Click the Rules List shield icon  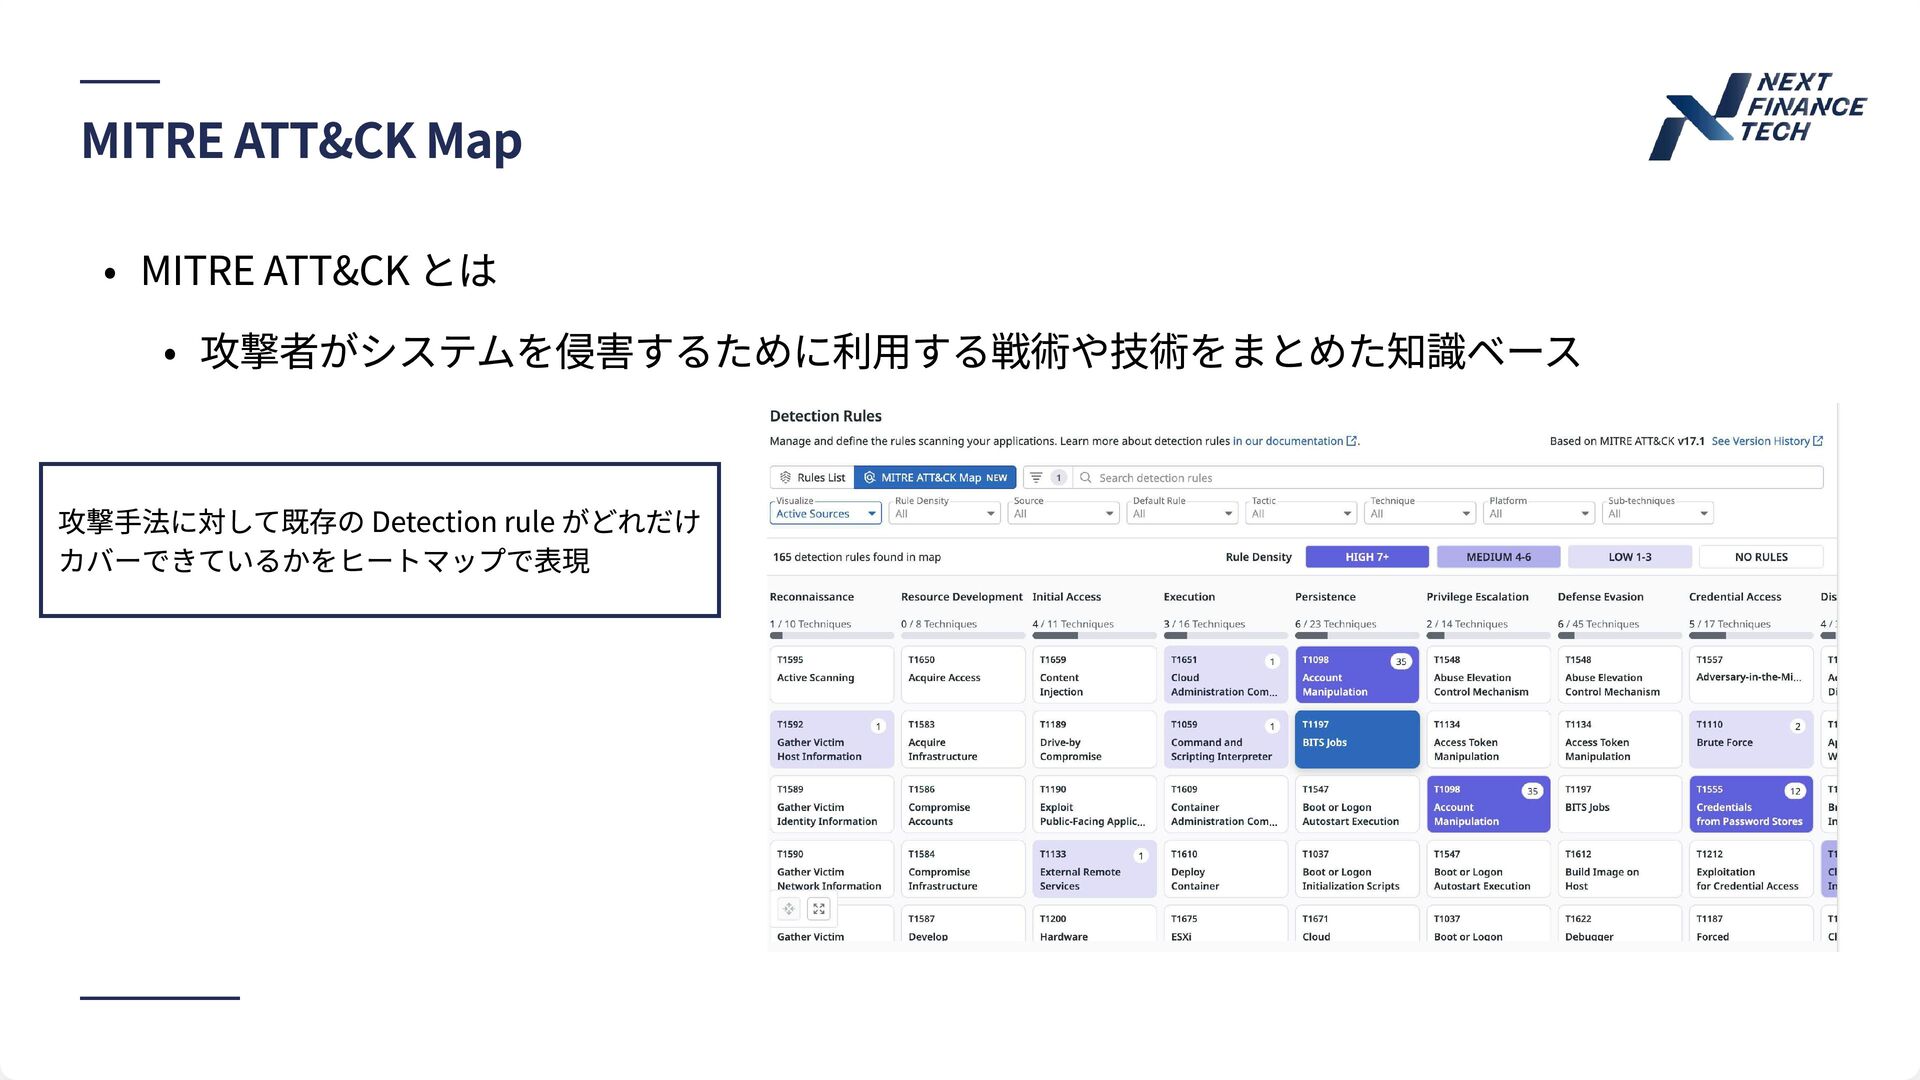pyautogui.click(x=786, y=478)
